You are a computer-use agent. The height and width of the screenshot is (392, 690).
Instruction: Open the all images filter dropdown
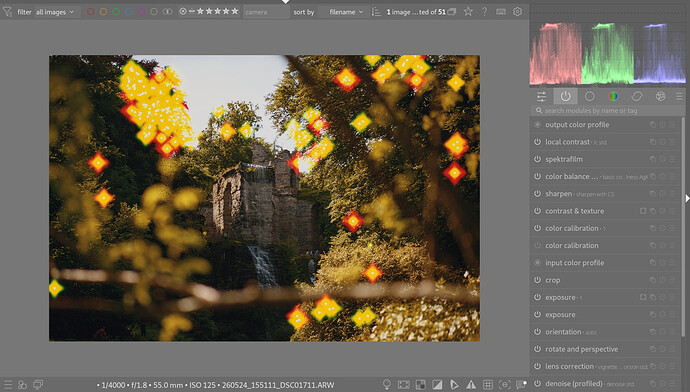(x=55, y=12)
